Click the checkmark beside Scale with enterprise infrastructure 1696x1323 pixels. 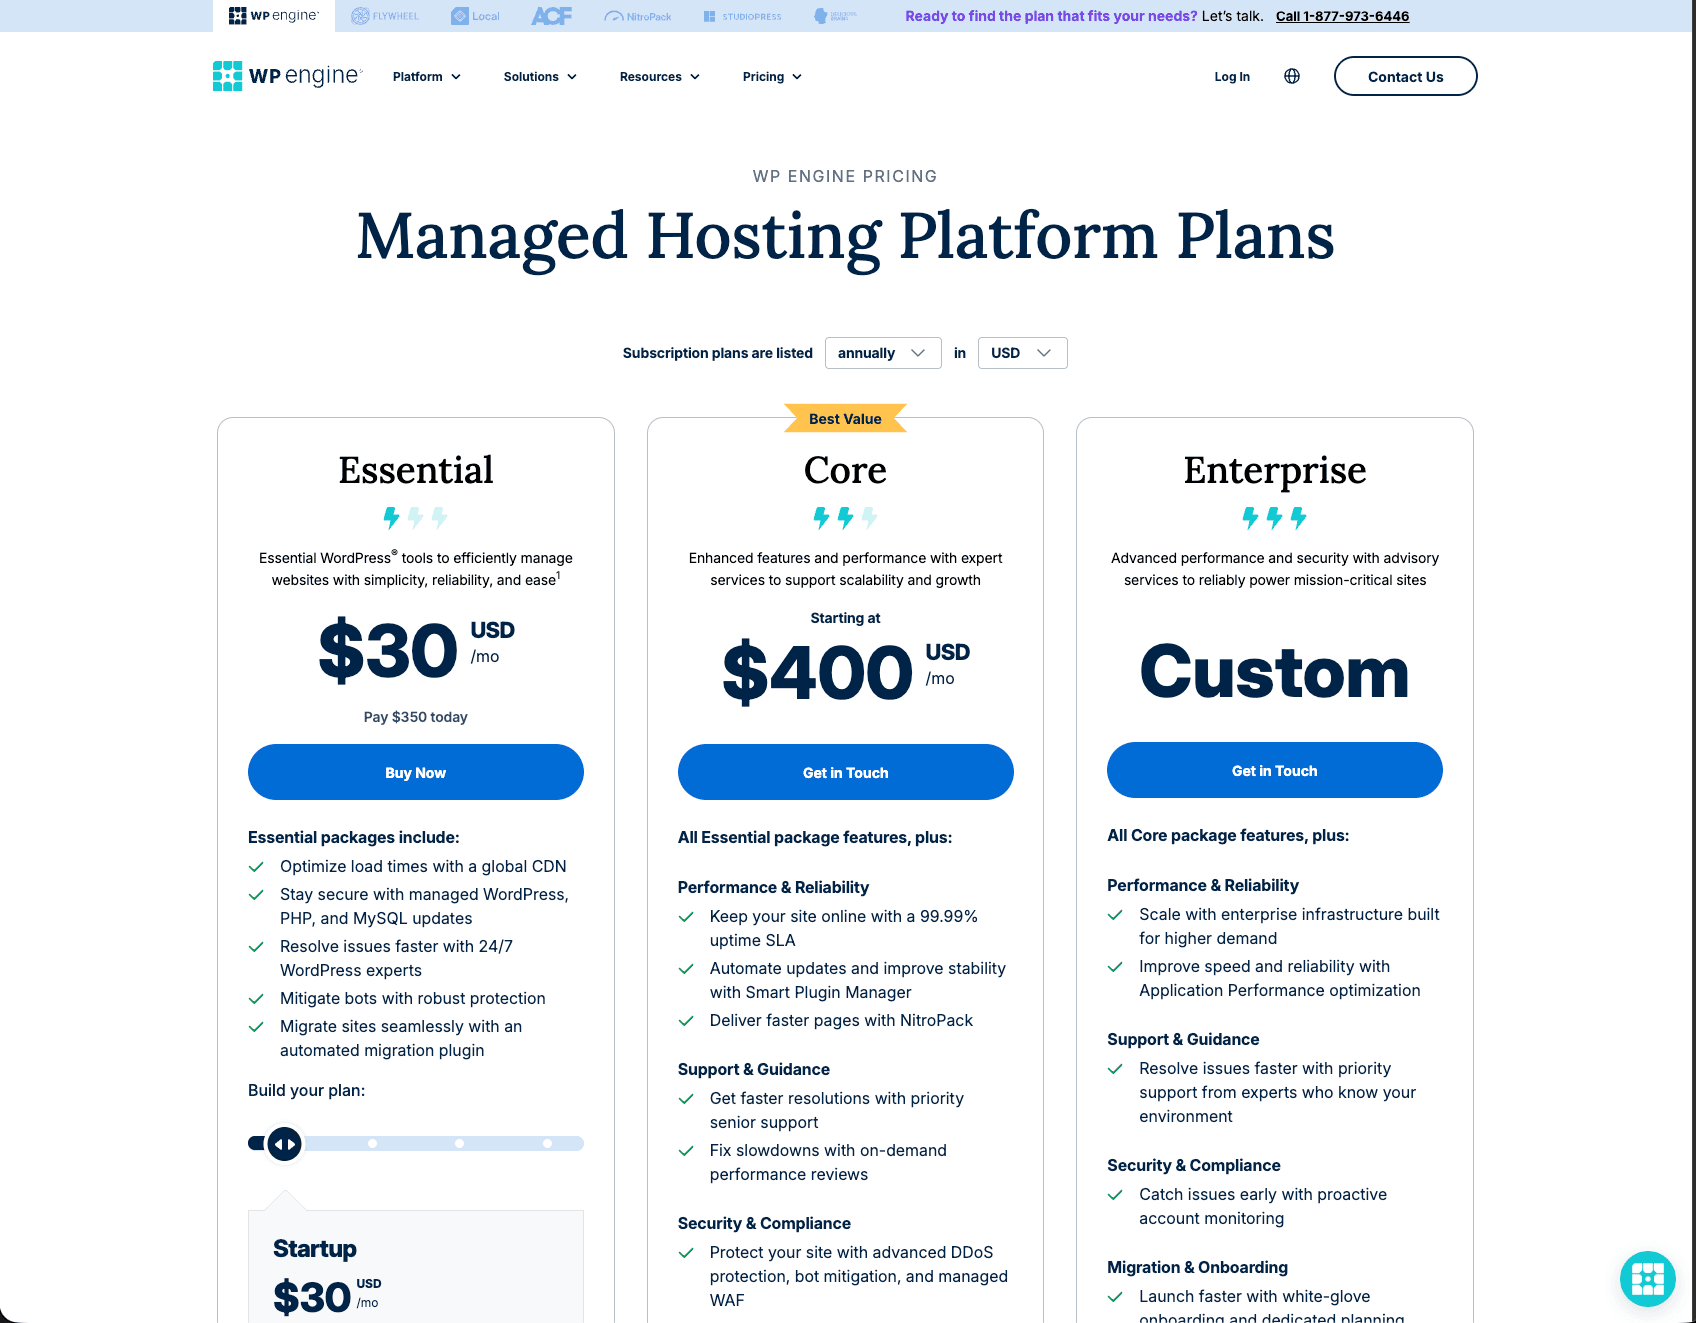(1115, 915)
